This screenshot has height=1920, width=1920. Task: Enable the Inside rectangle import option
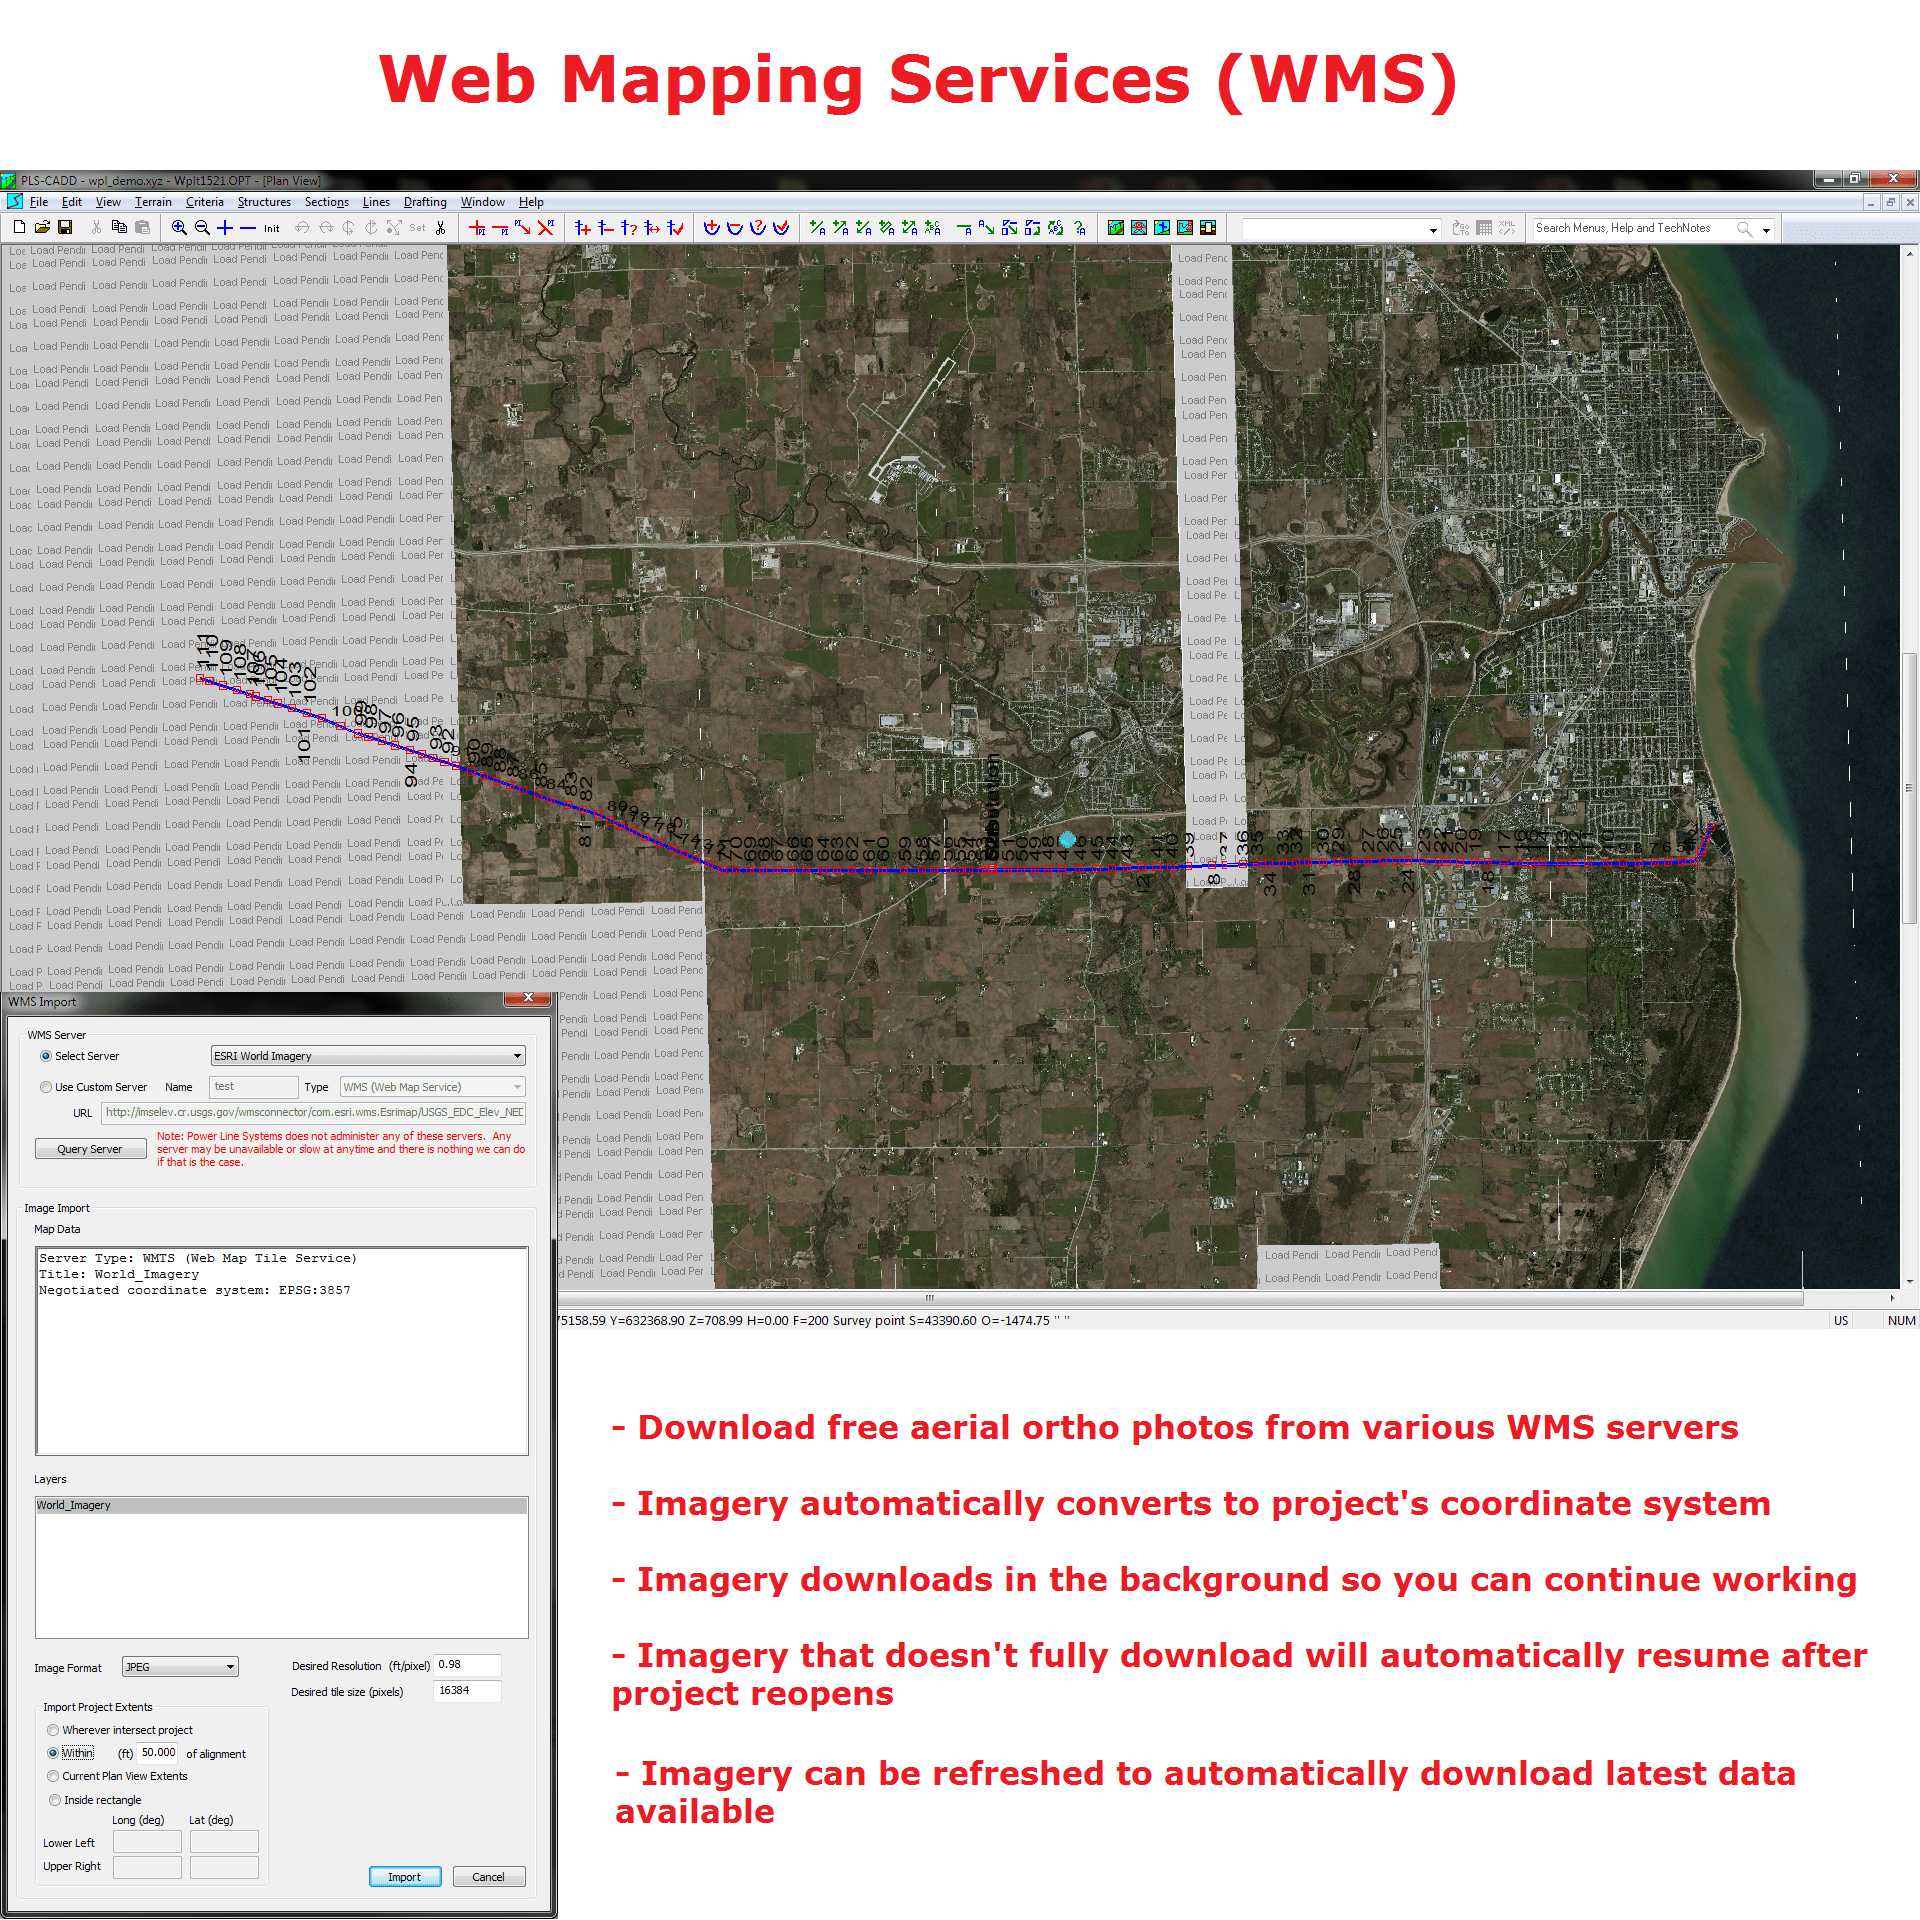click(55, 1800)
